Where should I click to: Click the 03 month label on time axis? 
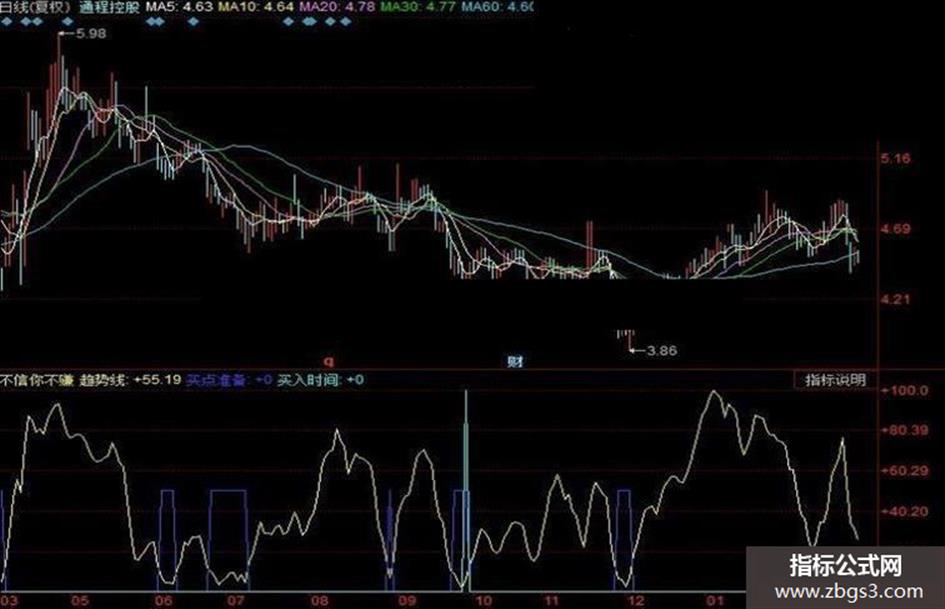coord(9,601)
